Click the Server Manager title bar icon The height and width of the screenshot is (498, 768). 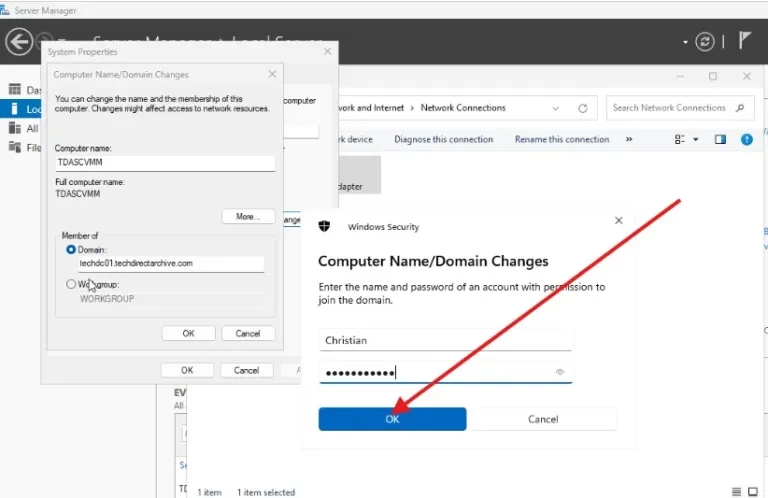pyautogui.click(x=4, y=10)
